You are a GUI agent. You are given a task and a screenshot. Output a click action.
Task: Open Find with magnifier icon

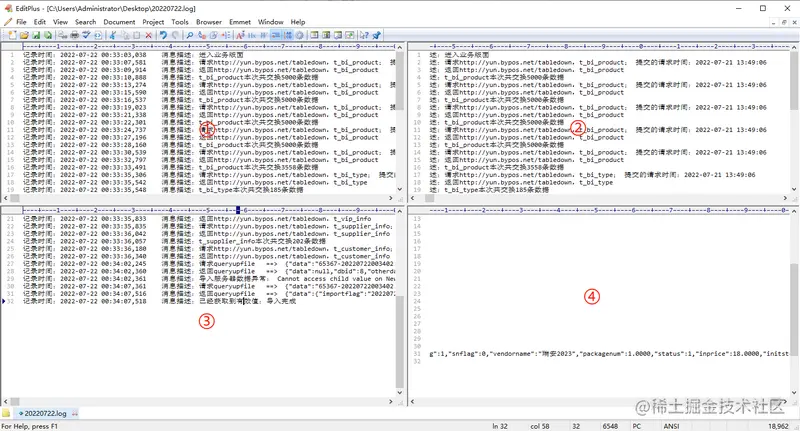(189, 35)
